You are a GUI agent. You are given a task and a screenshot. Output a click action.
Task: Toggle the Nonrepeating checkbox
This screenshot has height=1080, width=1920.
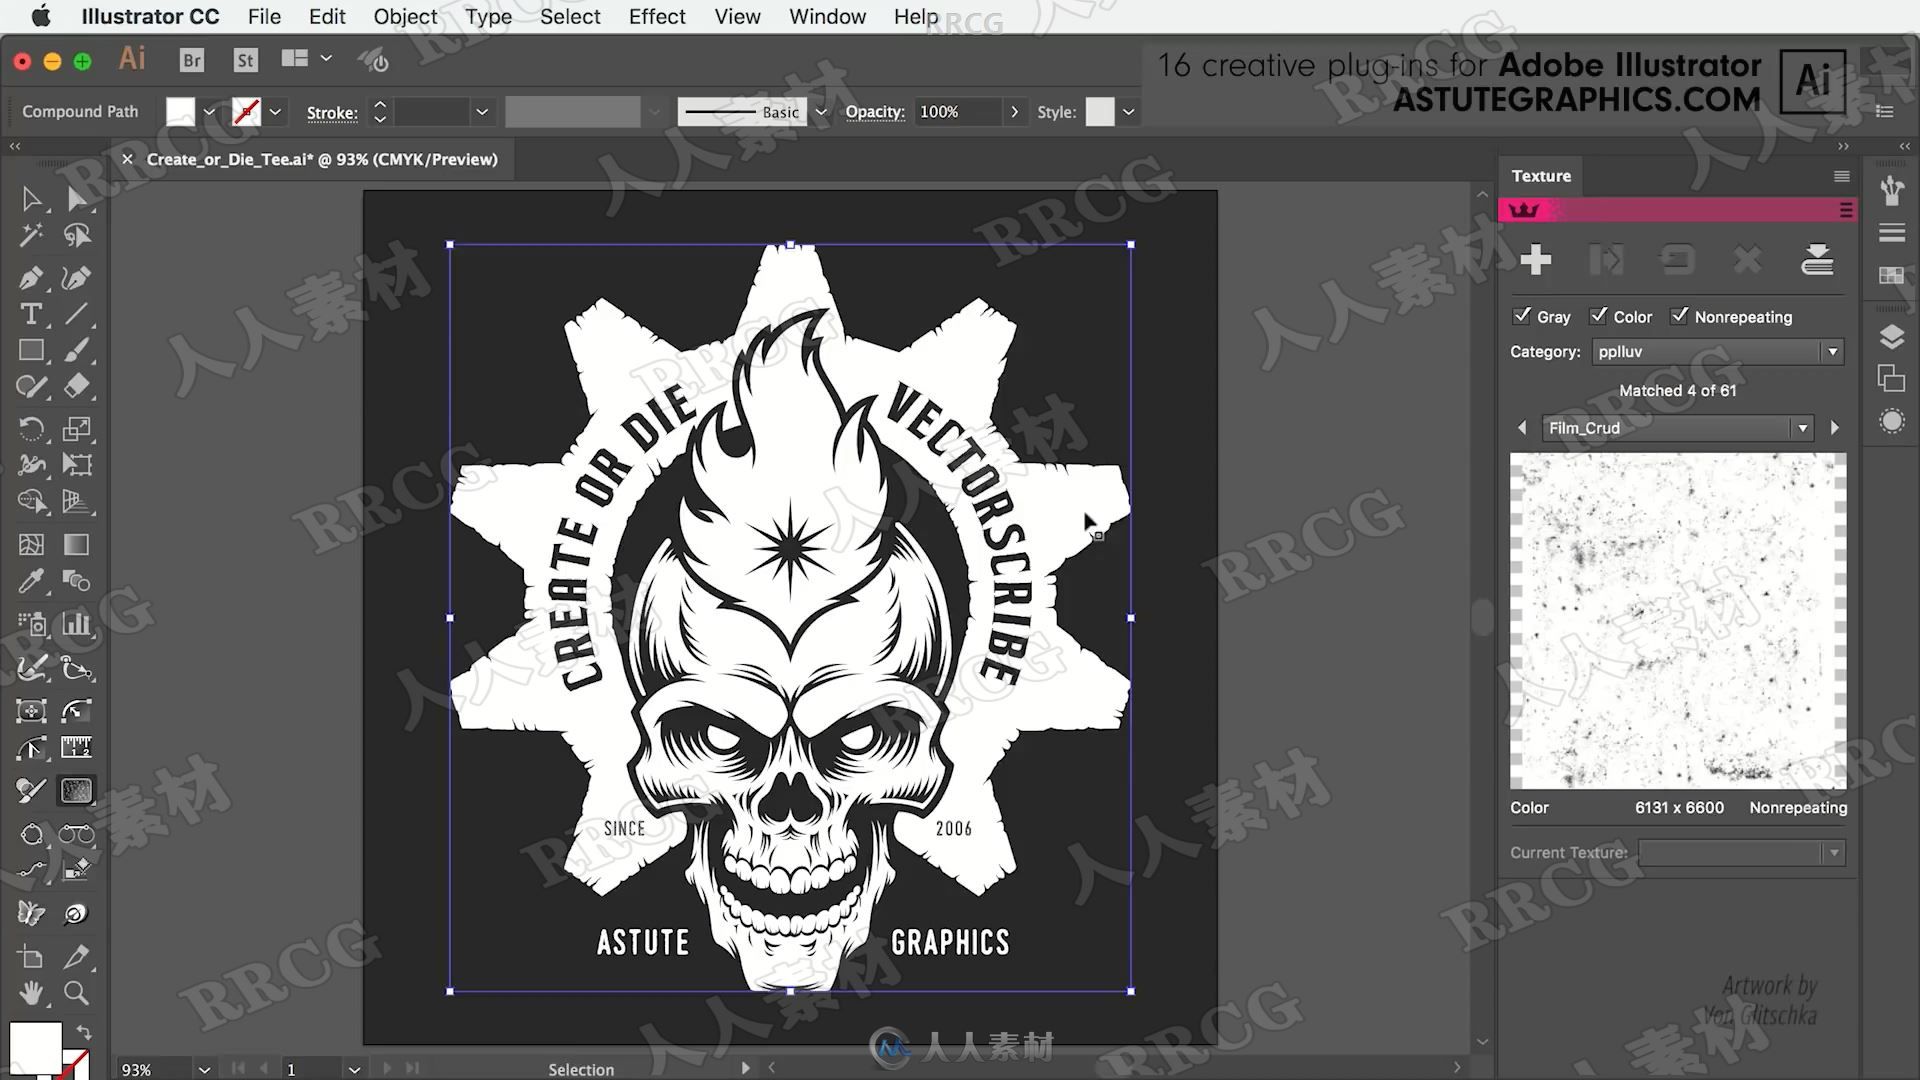(1680, 315)
